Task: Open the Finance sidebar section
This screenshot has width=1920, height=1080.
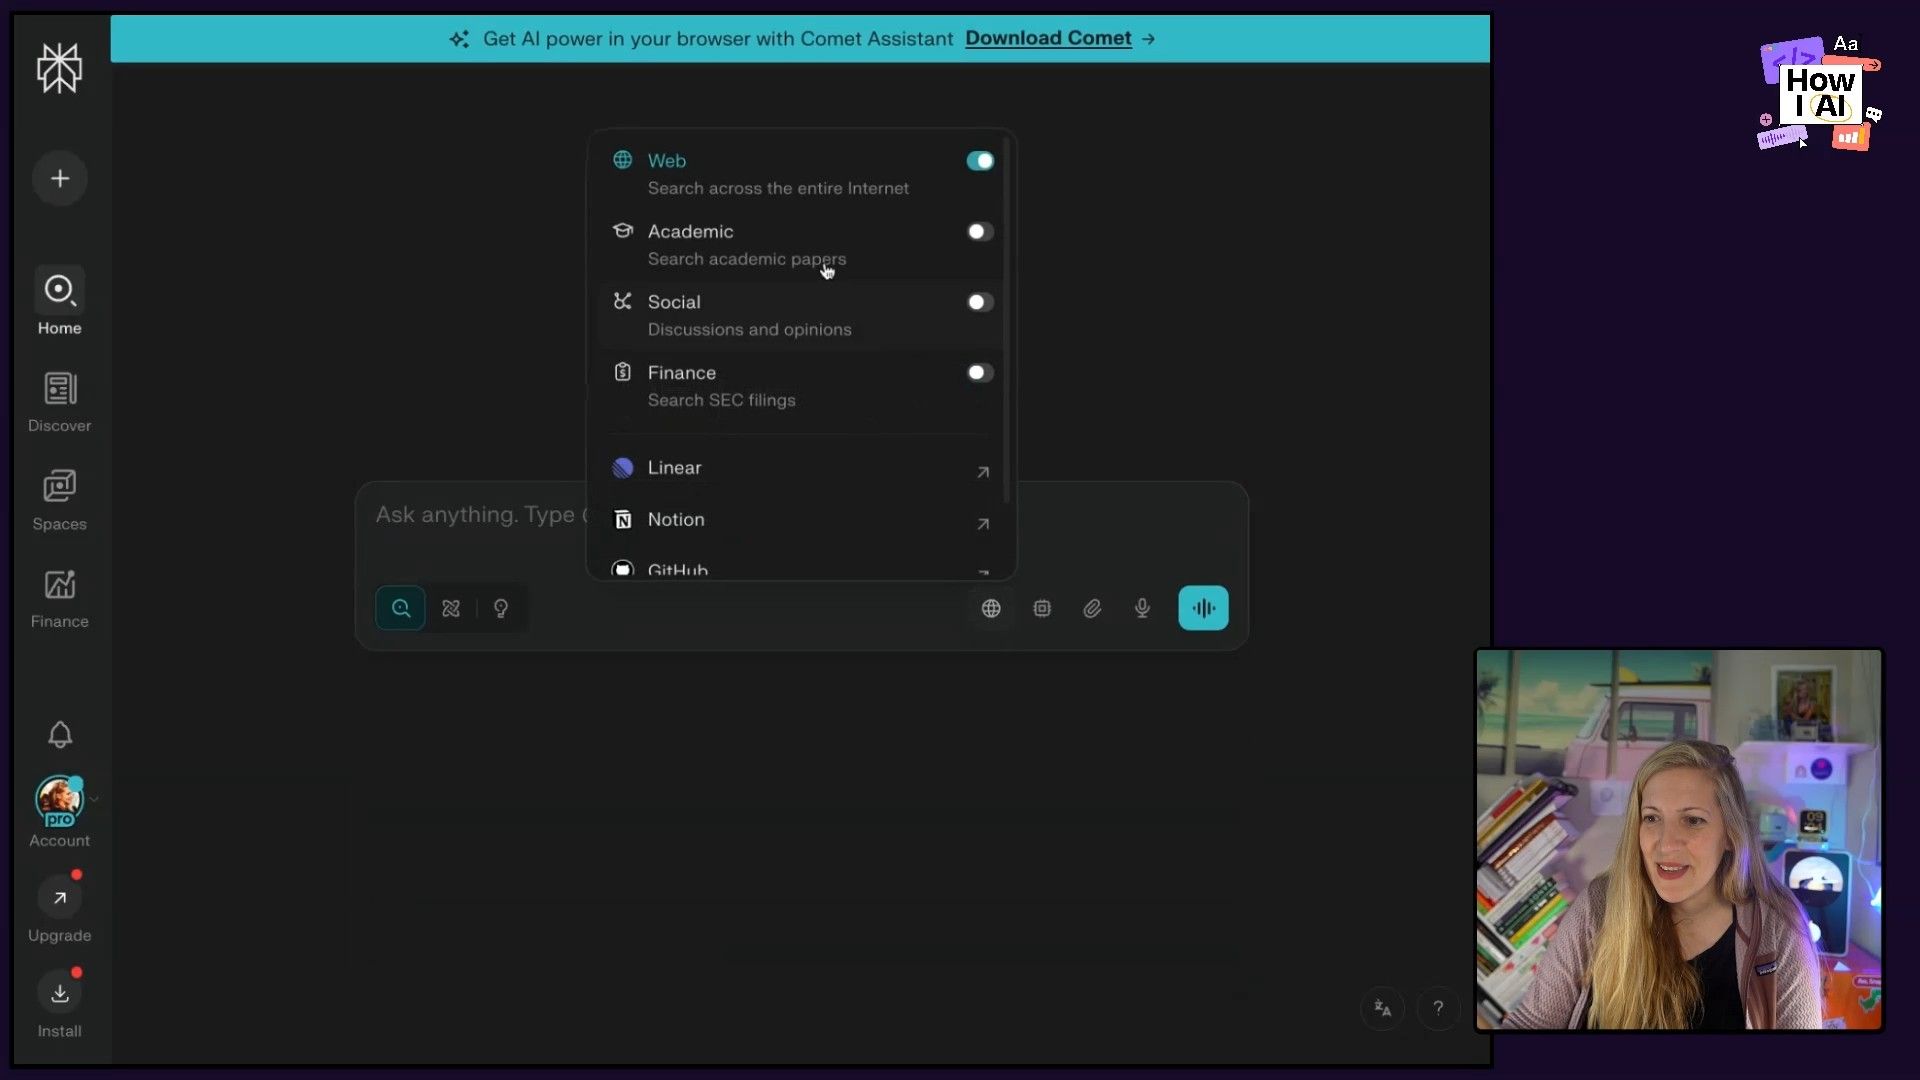Action: [59, 598]
